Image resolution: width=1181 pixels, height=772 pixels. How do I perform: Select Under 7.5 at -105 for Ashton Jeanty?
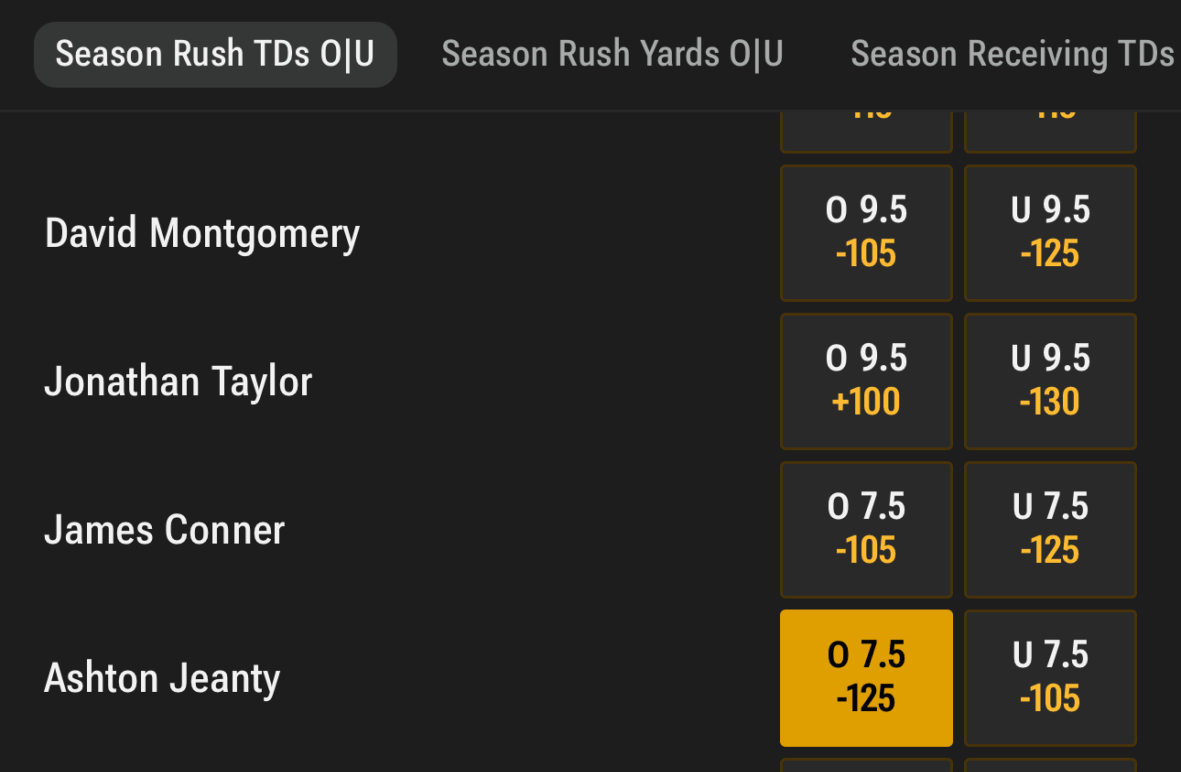click(1050, 677)
